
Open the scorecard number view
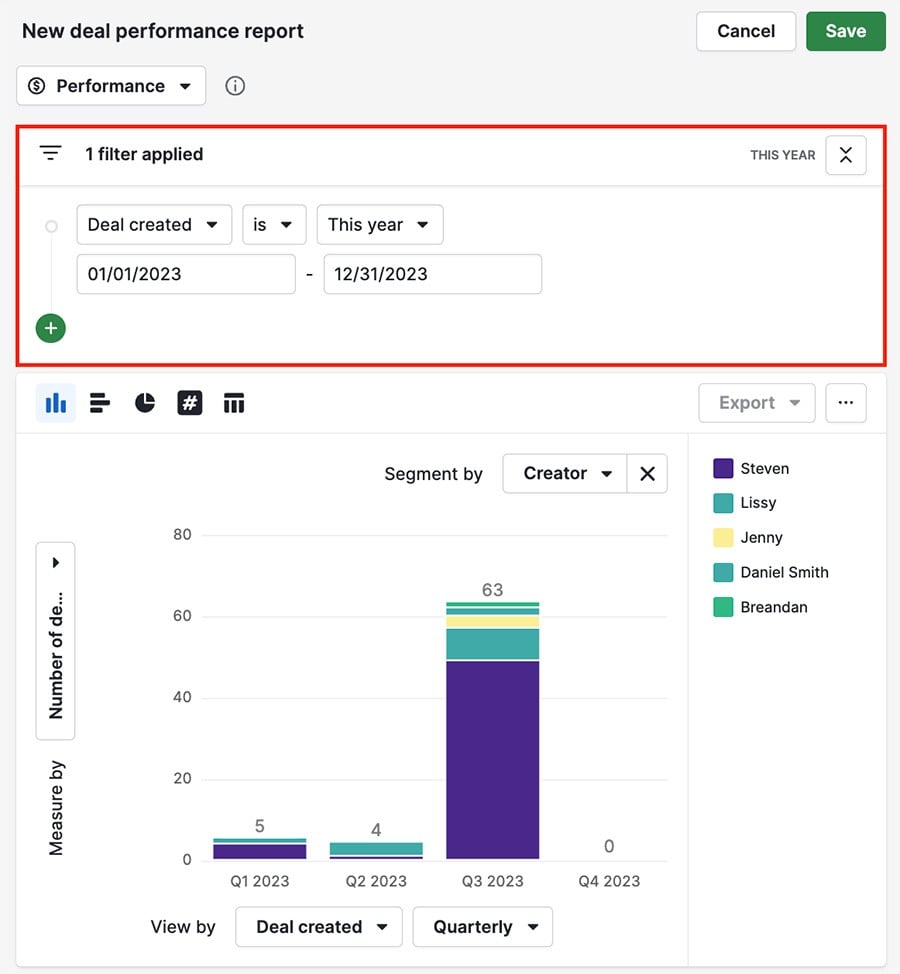click(x=189, y=402)
